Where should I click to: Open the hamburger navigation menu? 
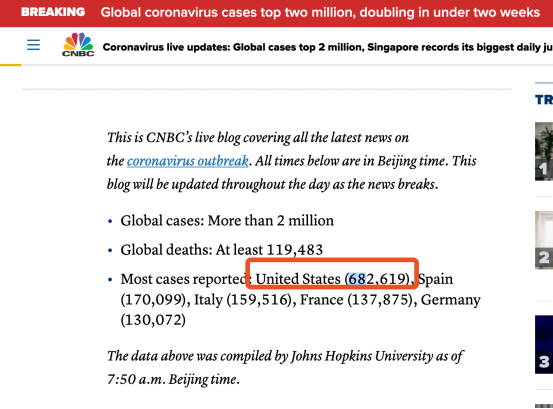pos(33,45)
